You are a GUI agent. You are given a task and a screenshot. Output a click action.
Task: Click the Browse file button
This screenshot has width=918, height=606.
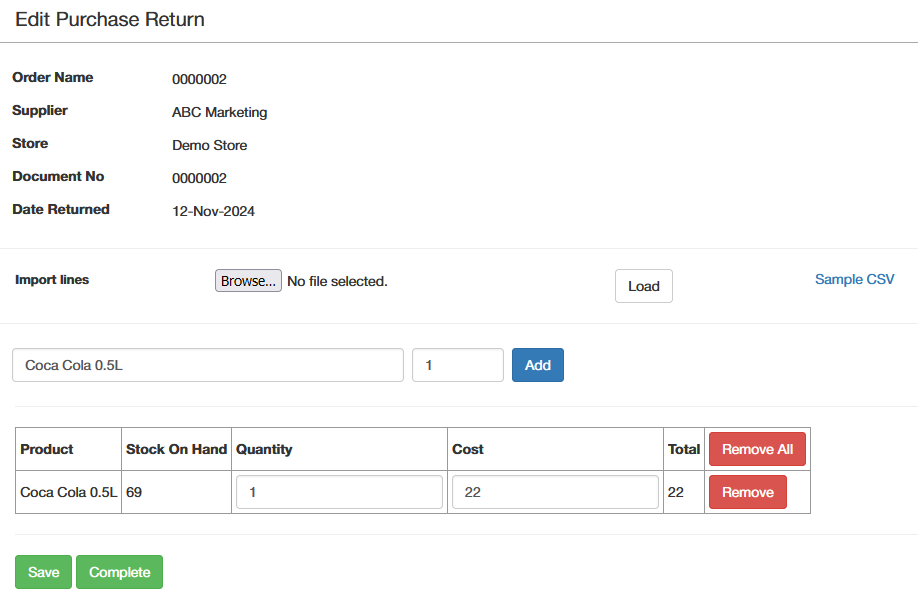click(248, 281)
